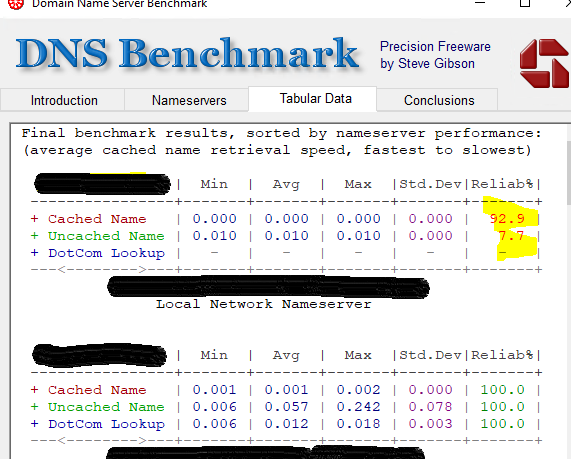The height and width of the screenshot is (459, 571).
Task: Open the Introduction tab
Action: 63,100
